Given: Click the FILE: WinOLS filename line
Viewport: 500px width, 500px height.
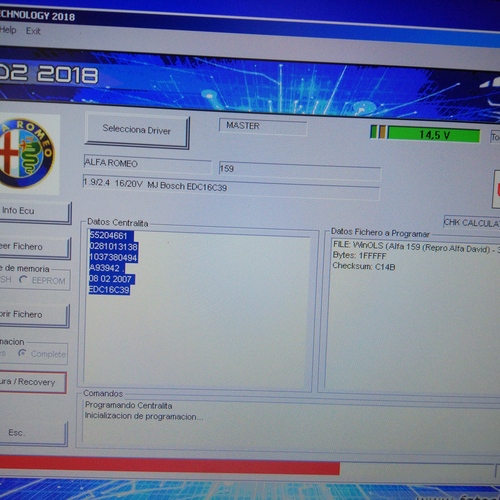Looking at the screenshot, I should click(416, 247).
